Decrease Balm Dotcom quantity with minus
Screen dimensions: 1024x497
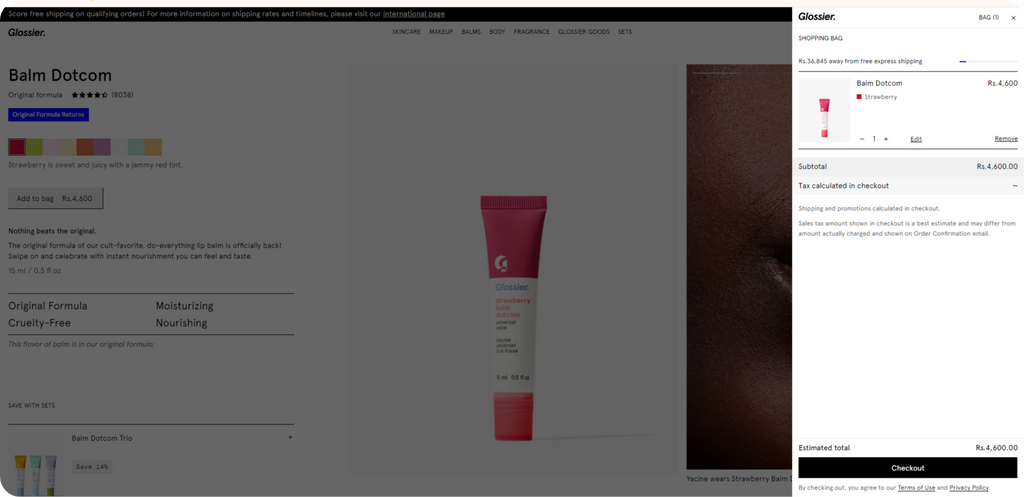pos(862,139)
